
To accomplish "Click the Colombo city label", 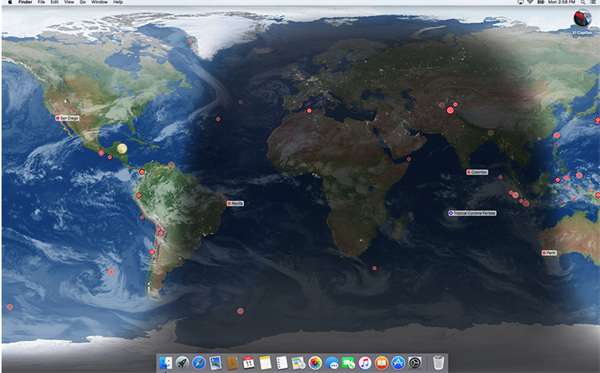I will [477, 172].
